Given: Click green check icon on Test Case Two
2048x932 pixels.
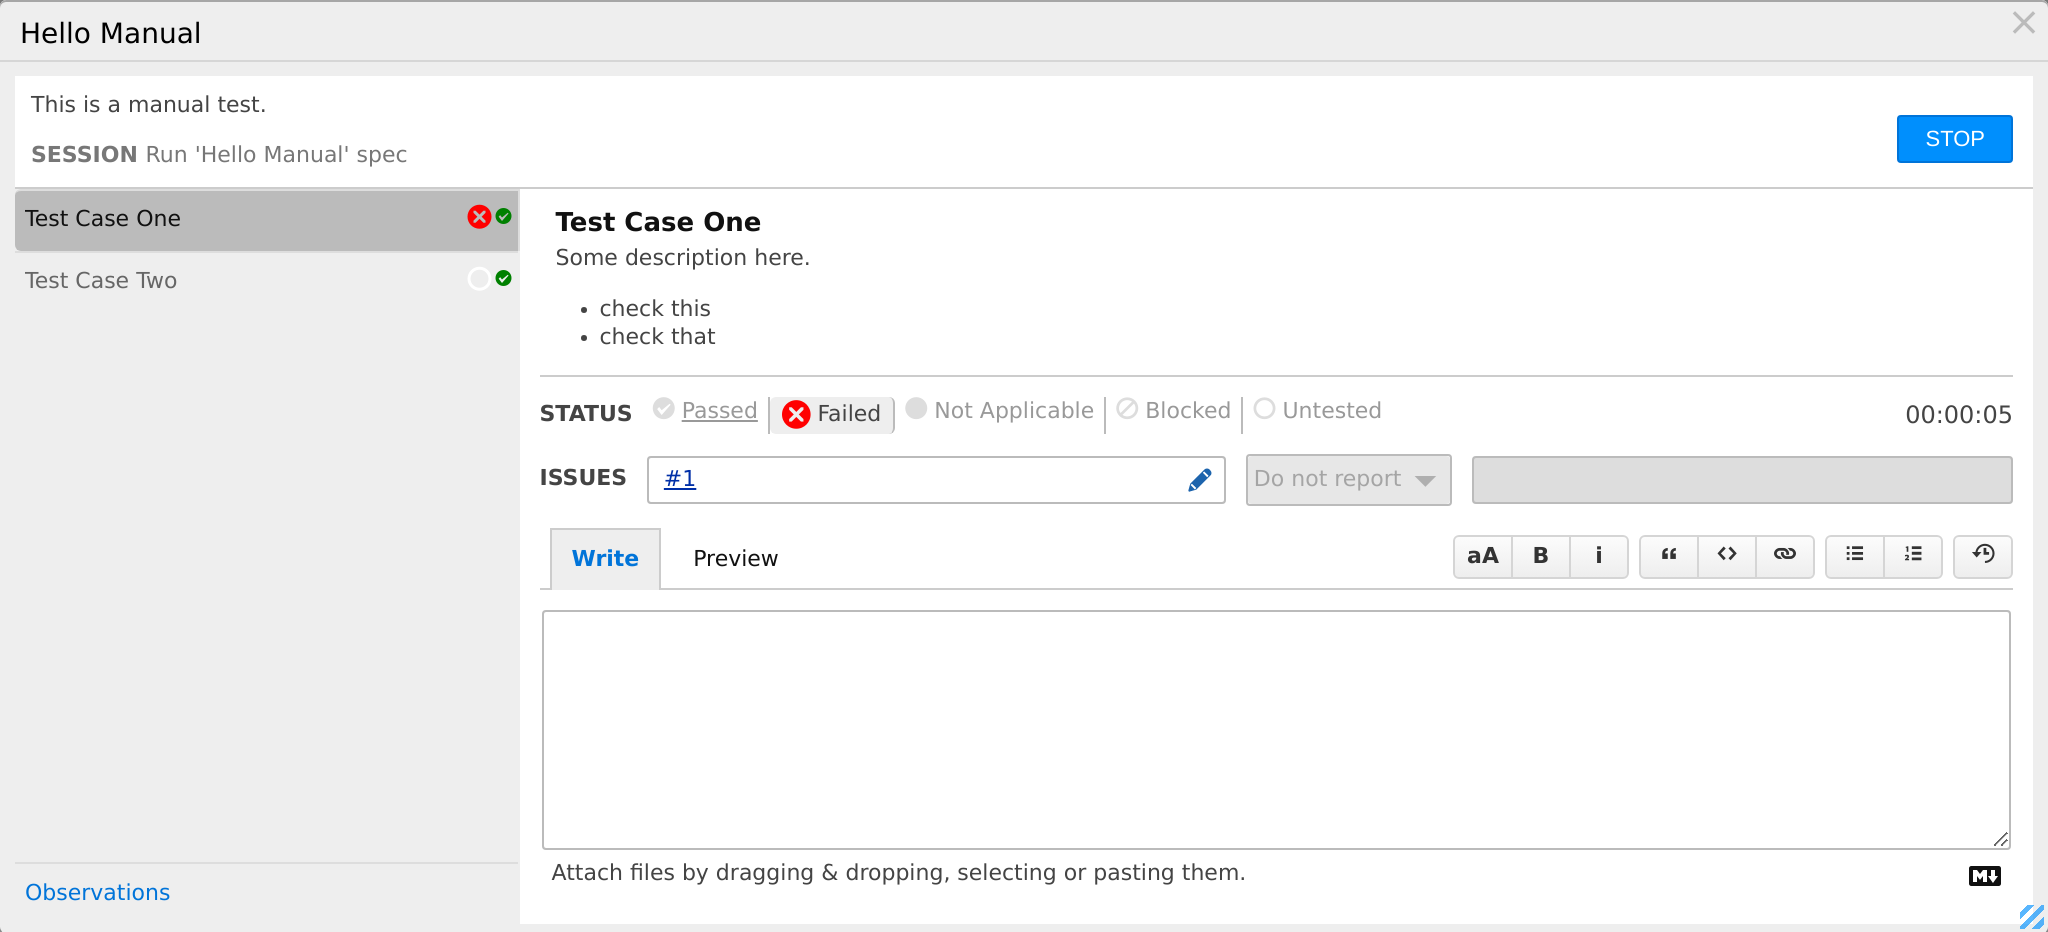Looking at the screenshot, I should [x=504, y=278].
